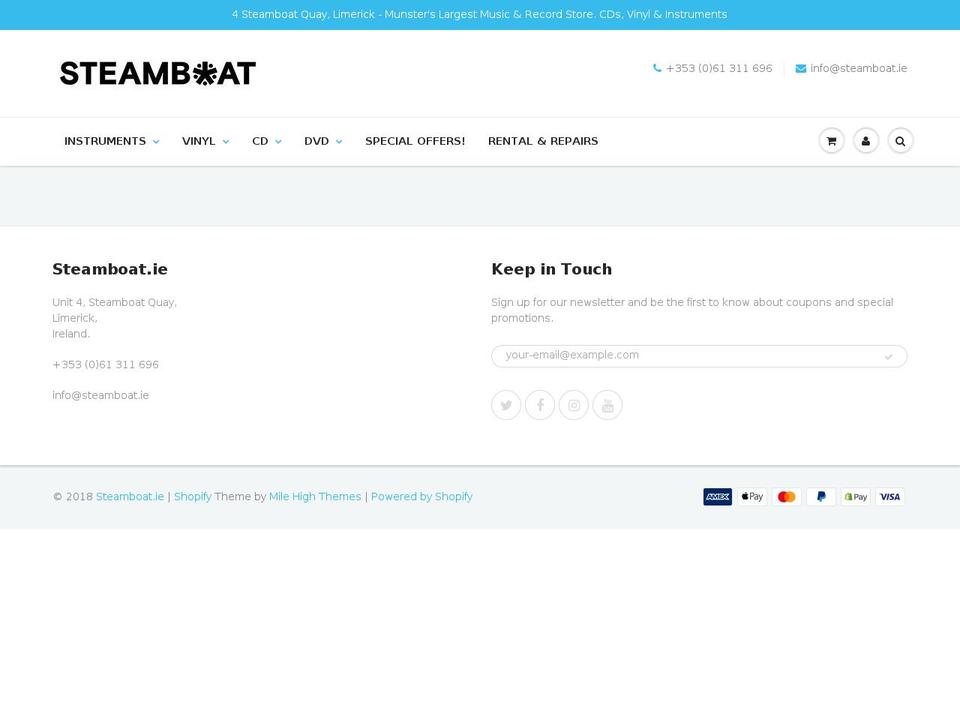Open the DVD menu item
960x720 pixels.
(317, 141)
